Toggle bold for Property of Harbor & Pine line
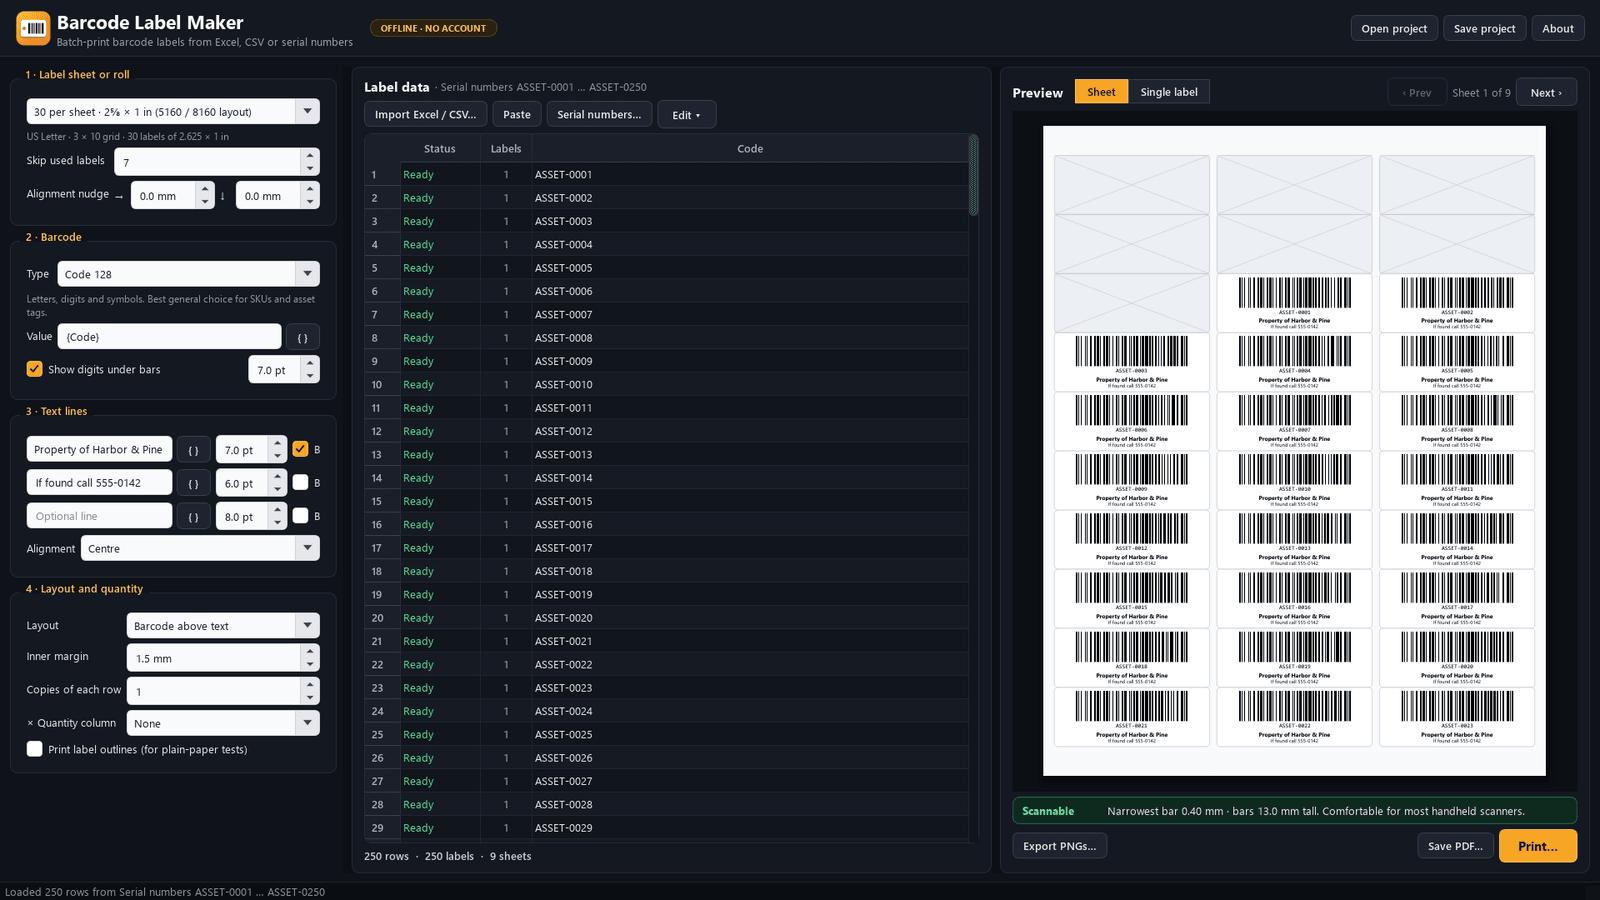 pyautogui.click(x=300, y=449)
